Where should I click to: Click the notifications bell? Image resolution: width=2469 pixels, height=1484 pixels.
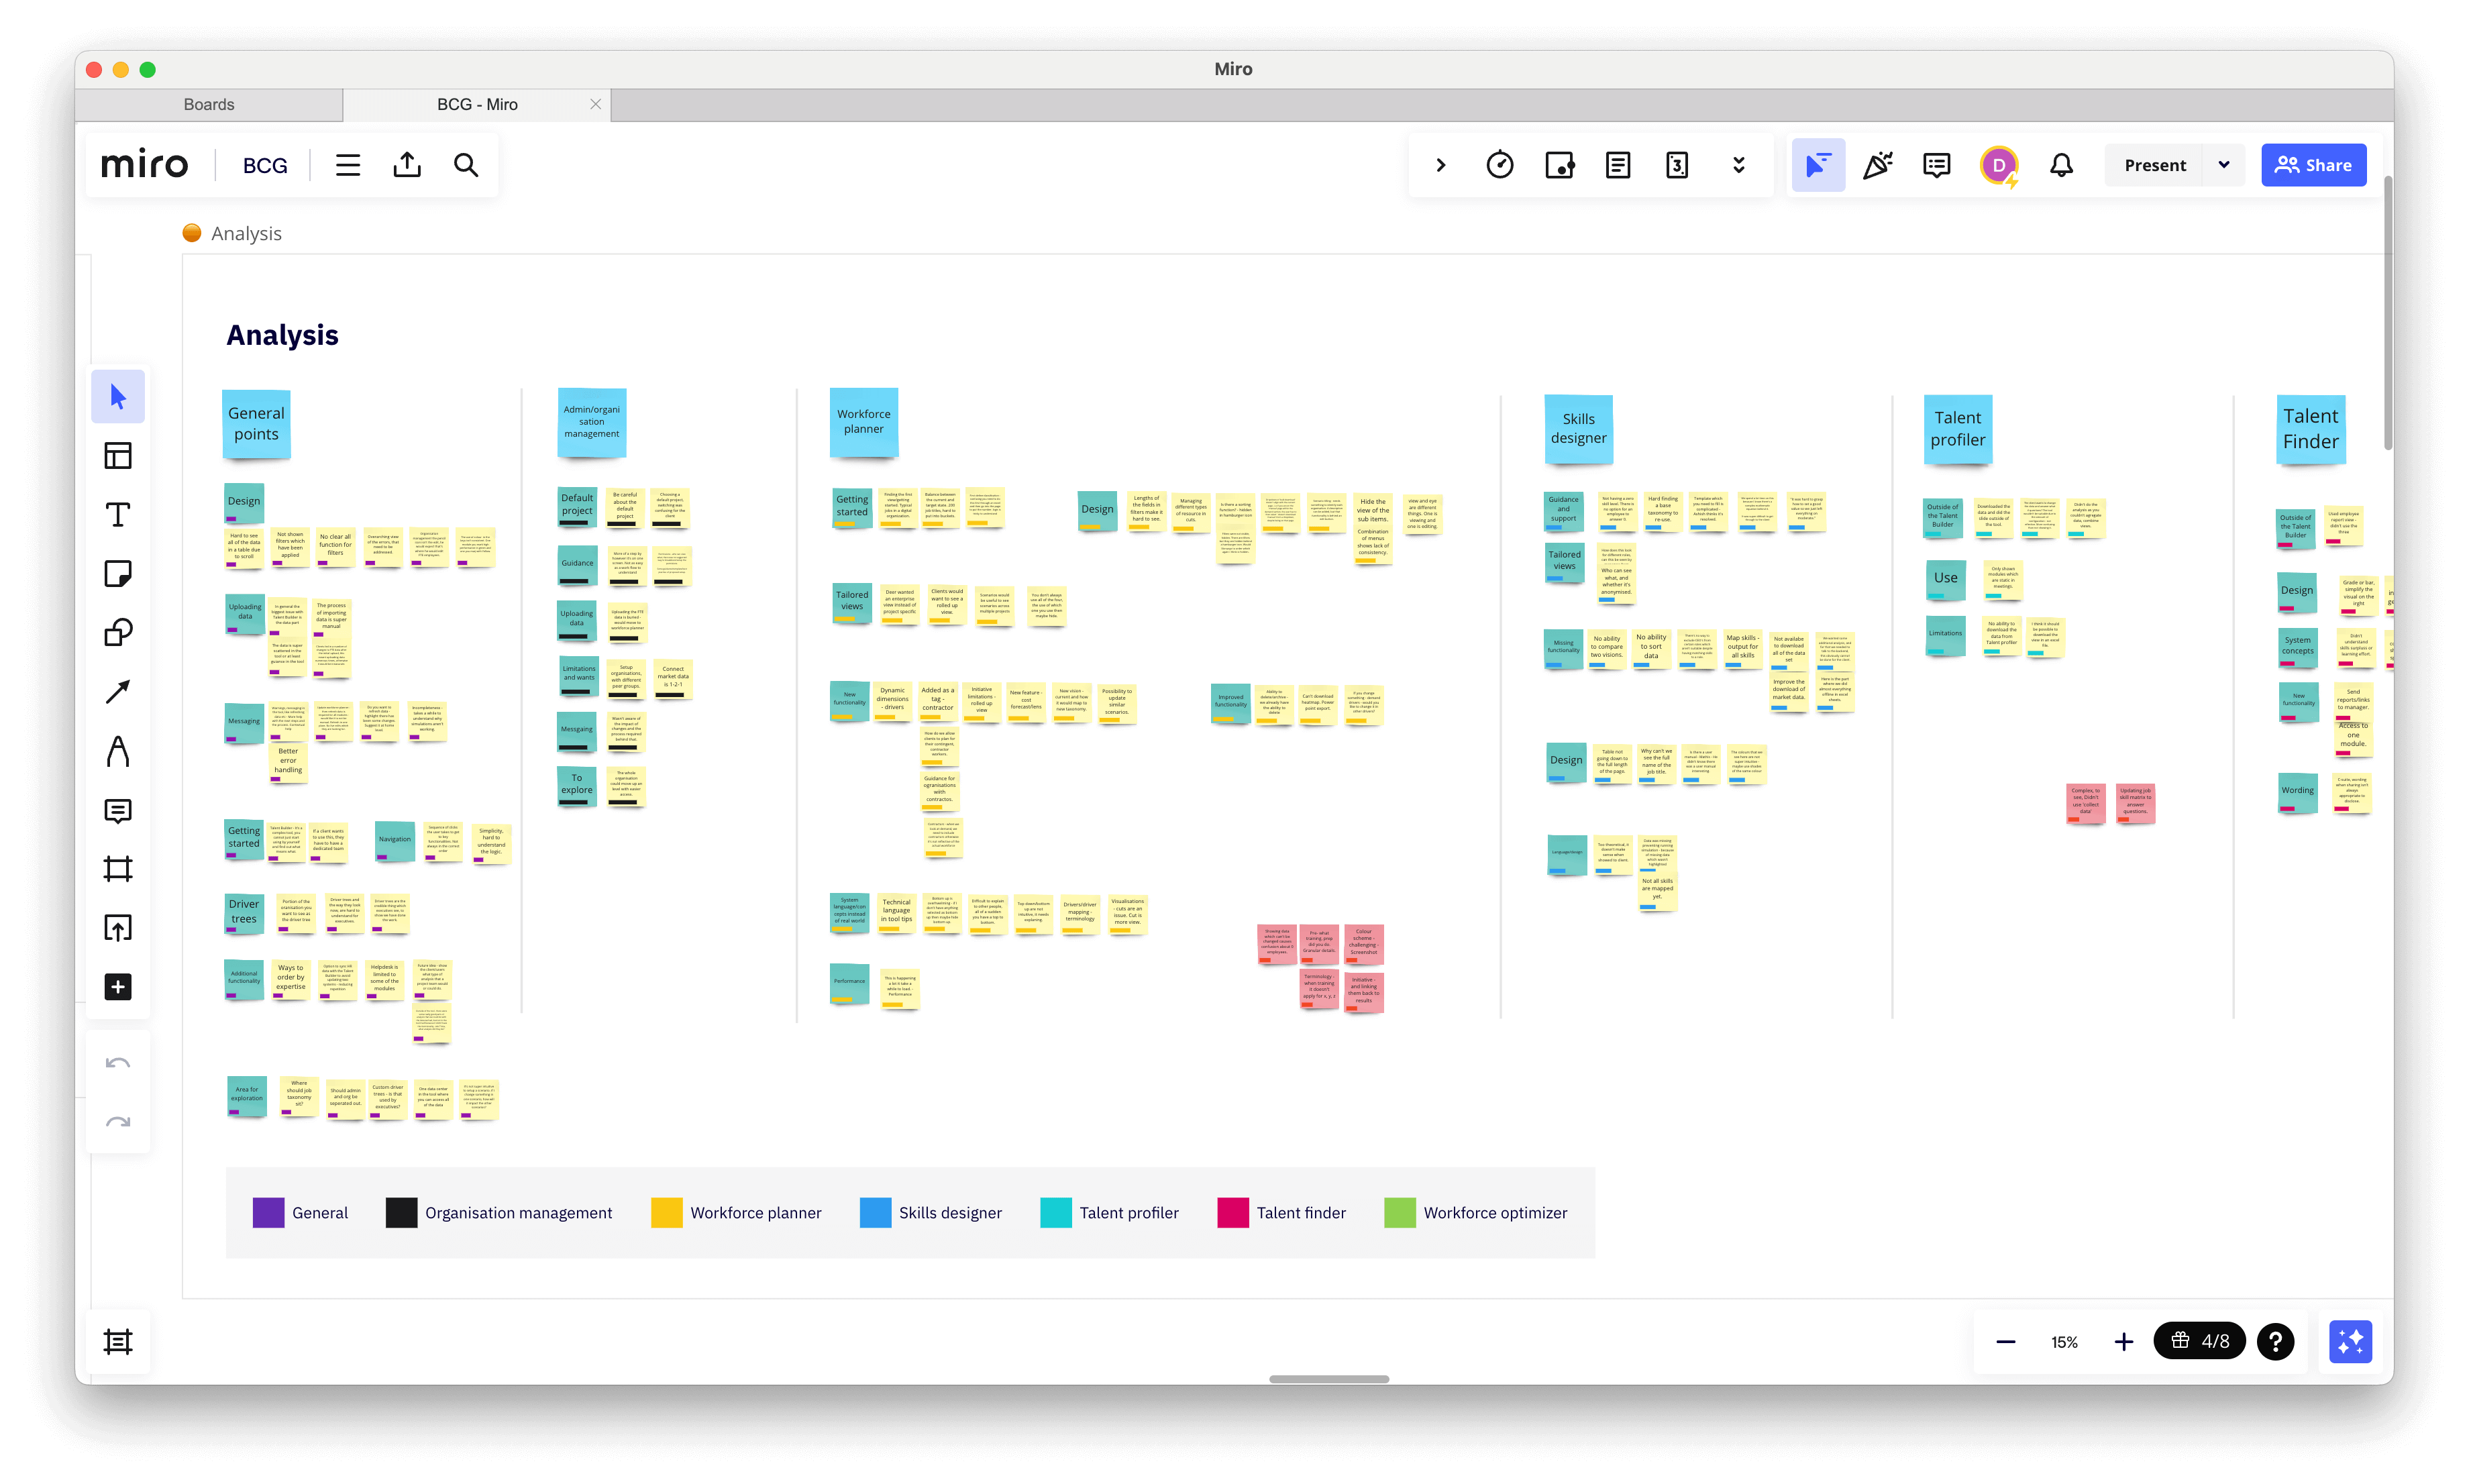click(2061, 165)
